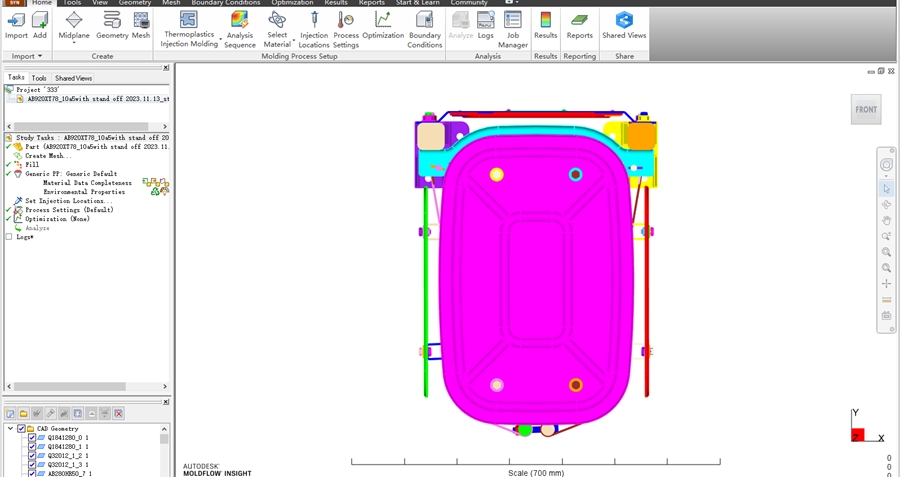Click Optimization (None) task
Viewport: 900px width, 477px height.
pyautogui.click(x=57, y=219)
